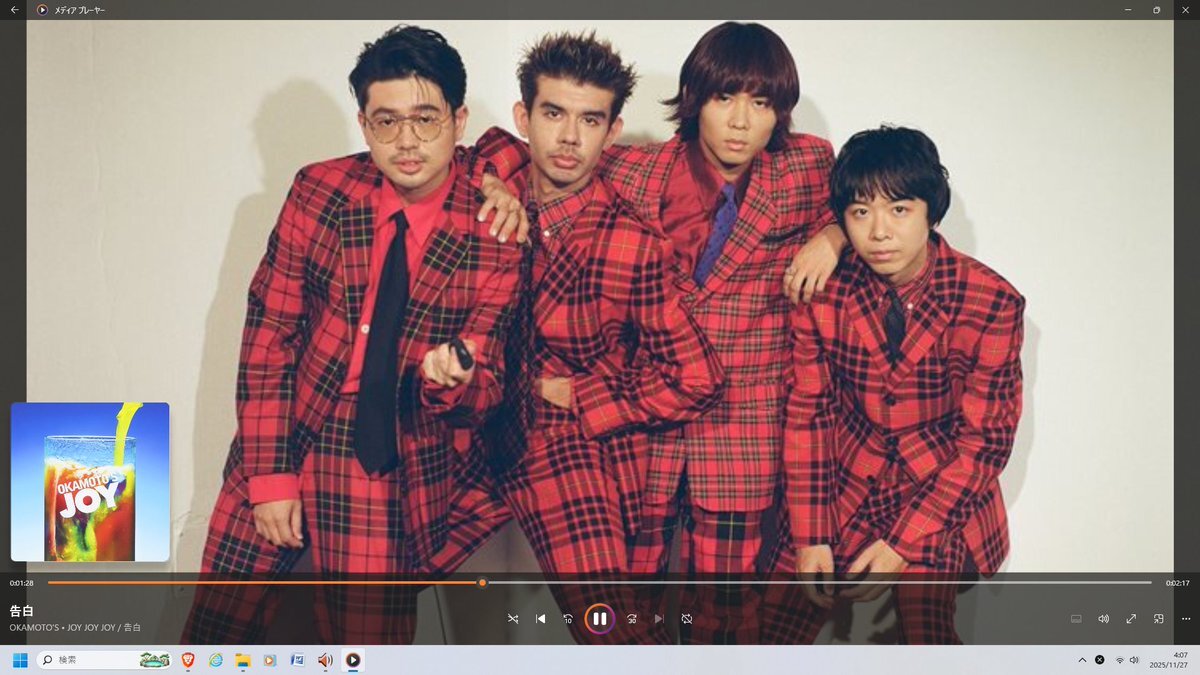1200x675 pixels.
Task: Expand the system tray hidden icons chevron
Action: (x=1081, y=660)
